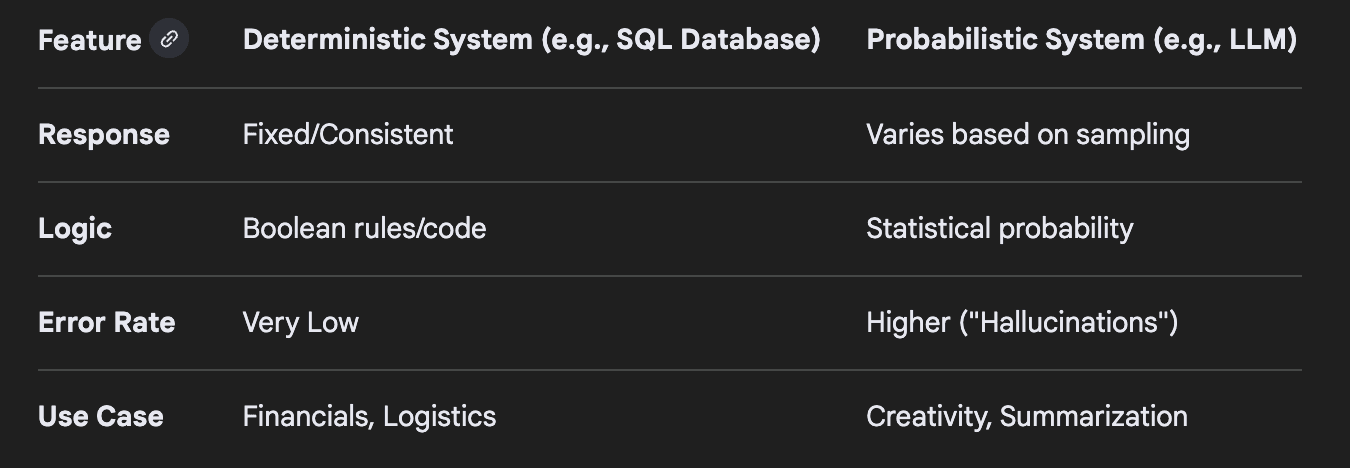Click the word 'Summarization'

click(1094, 417)
